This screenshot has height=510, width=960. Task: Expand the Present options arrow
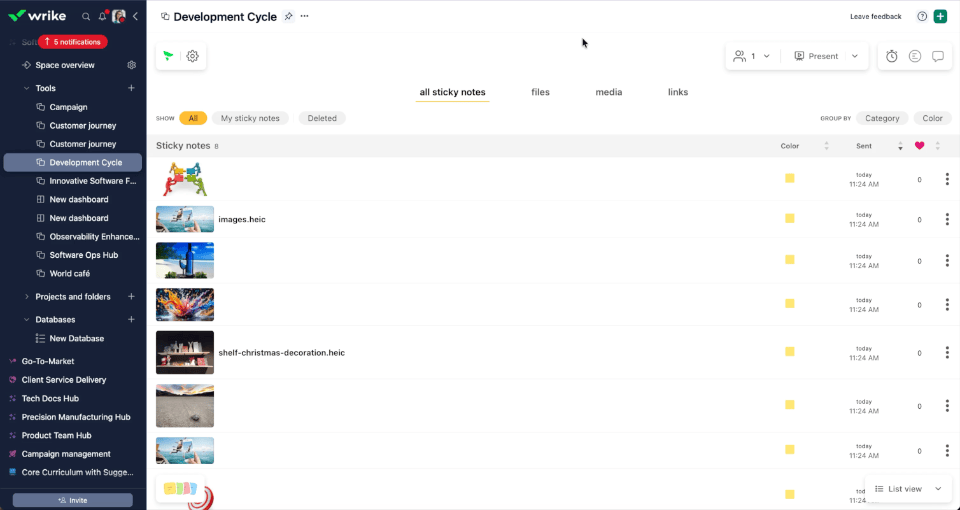click(855, 56)
